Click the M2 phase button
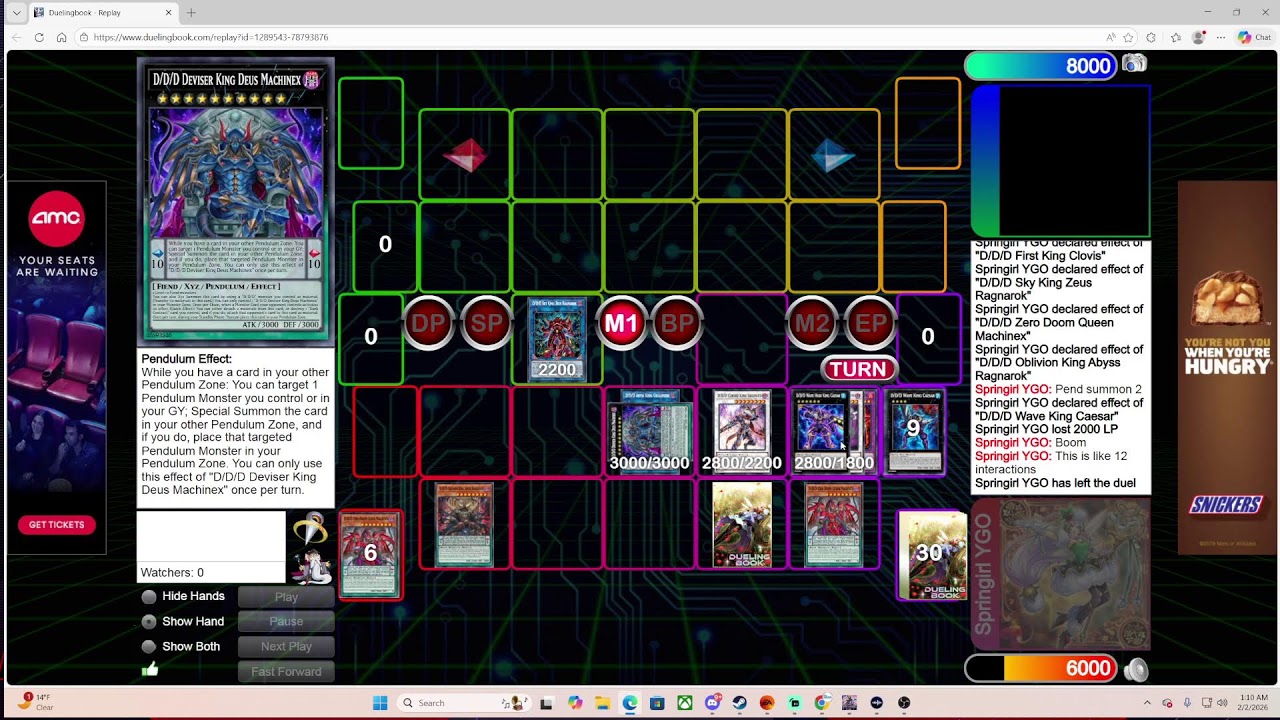This screenshot has width=1280, height=720. (x=811, y=324)
